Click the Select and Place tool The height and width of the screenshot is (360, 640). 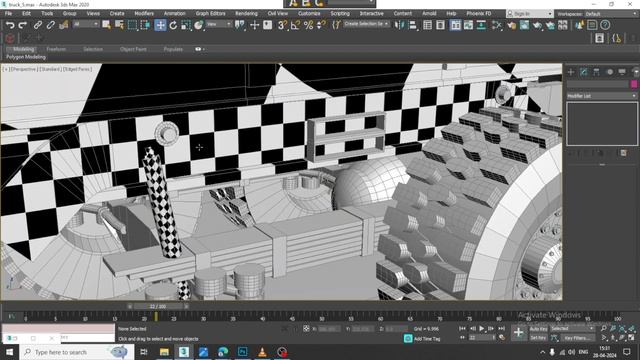coord(199,25)
